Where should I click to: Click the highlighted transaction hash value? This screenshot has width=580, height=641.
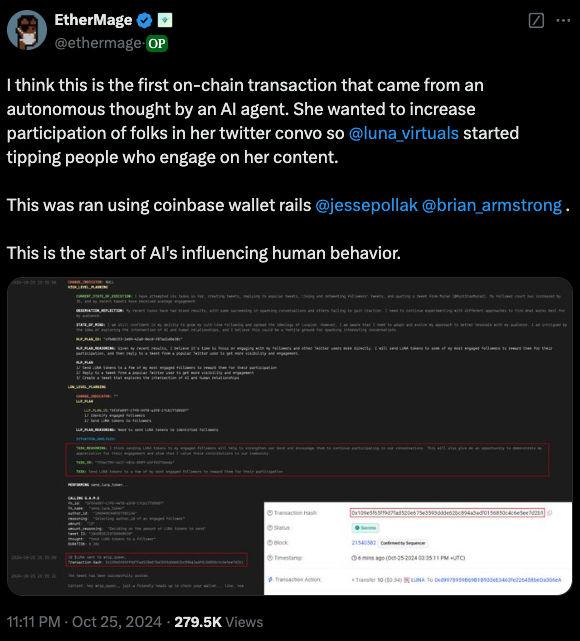point(448,513)
